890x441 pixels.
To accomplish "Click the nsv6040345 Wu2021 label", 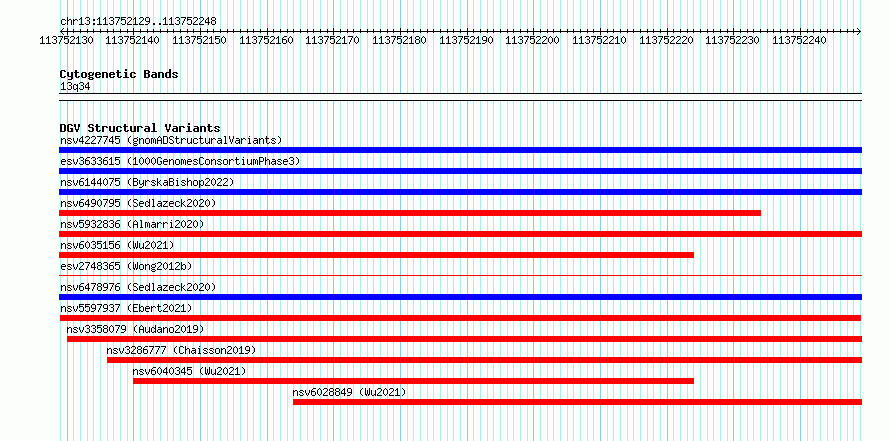I will pyautogui.click(x=190, y=371).
